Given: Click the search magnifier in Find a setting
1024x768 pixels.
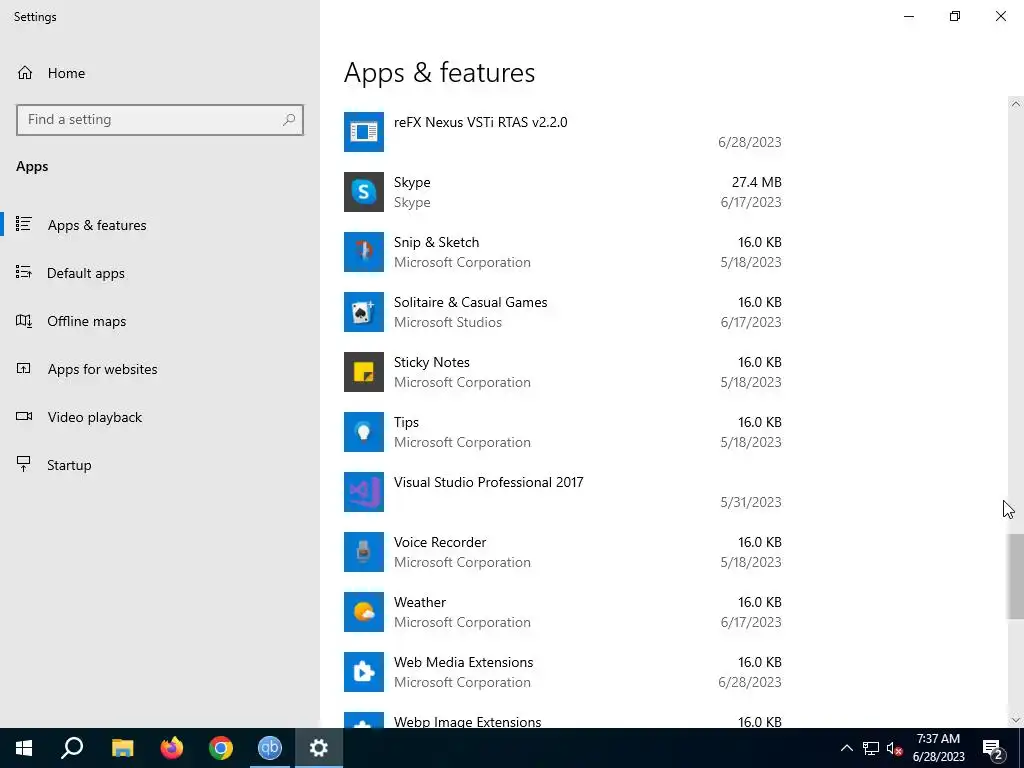Looking at the screenshot, I should (x=289, y=120).
